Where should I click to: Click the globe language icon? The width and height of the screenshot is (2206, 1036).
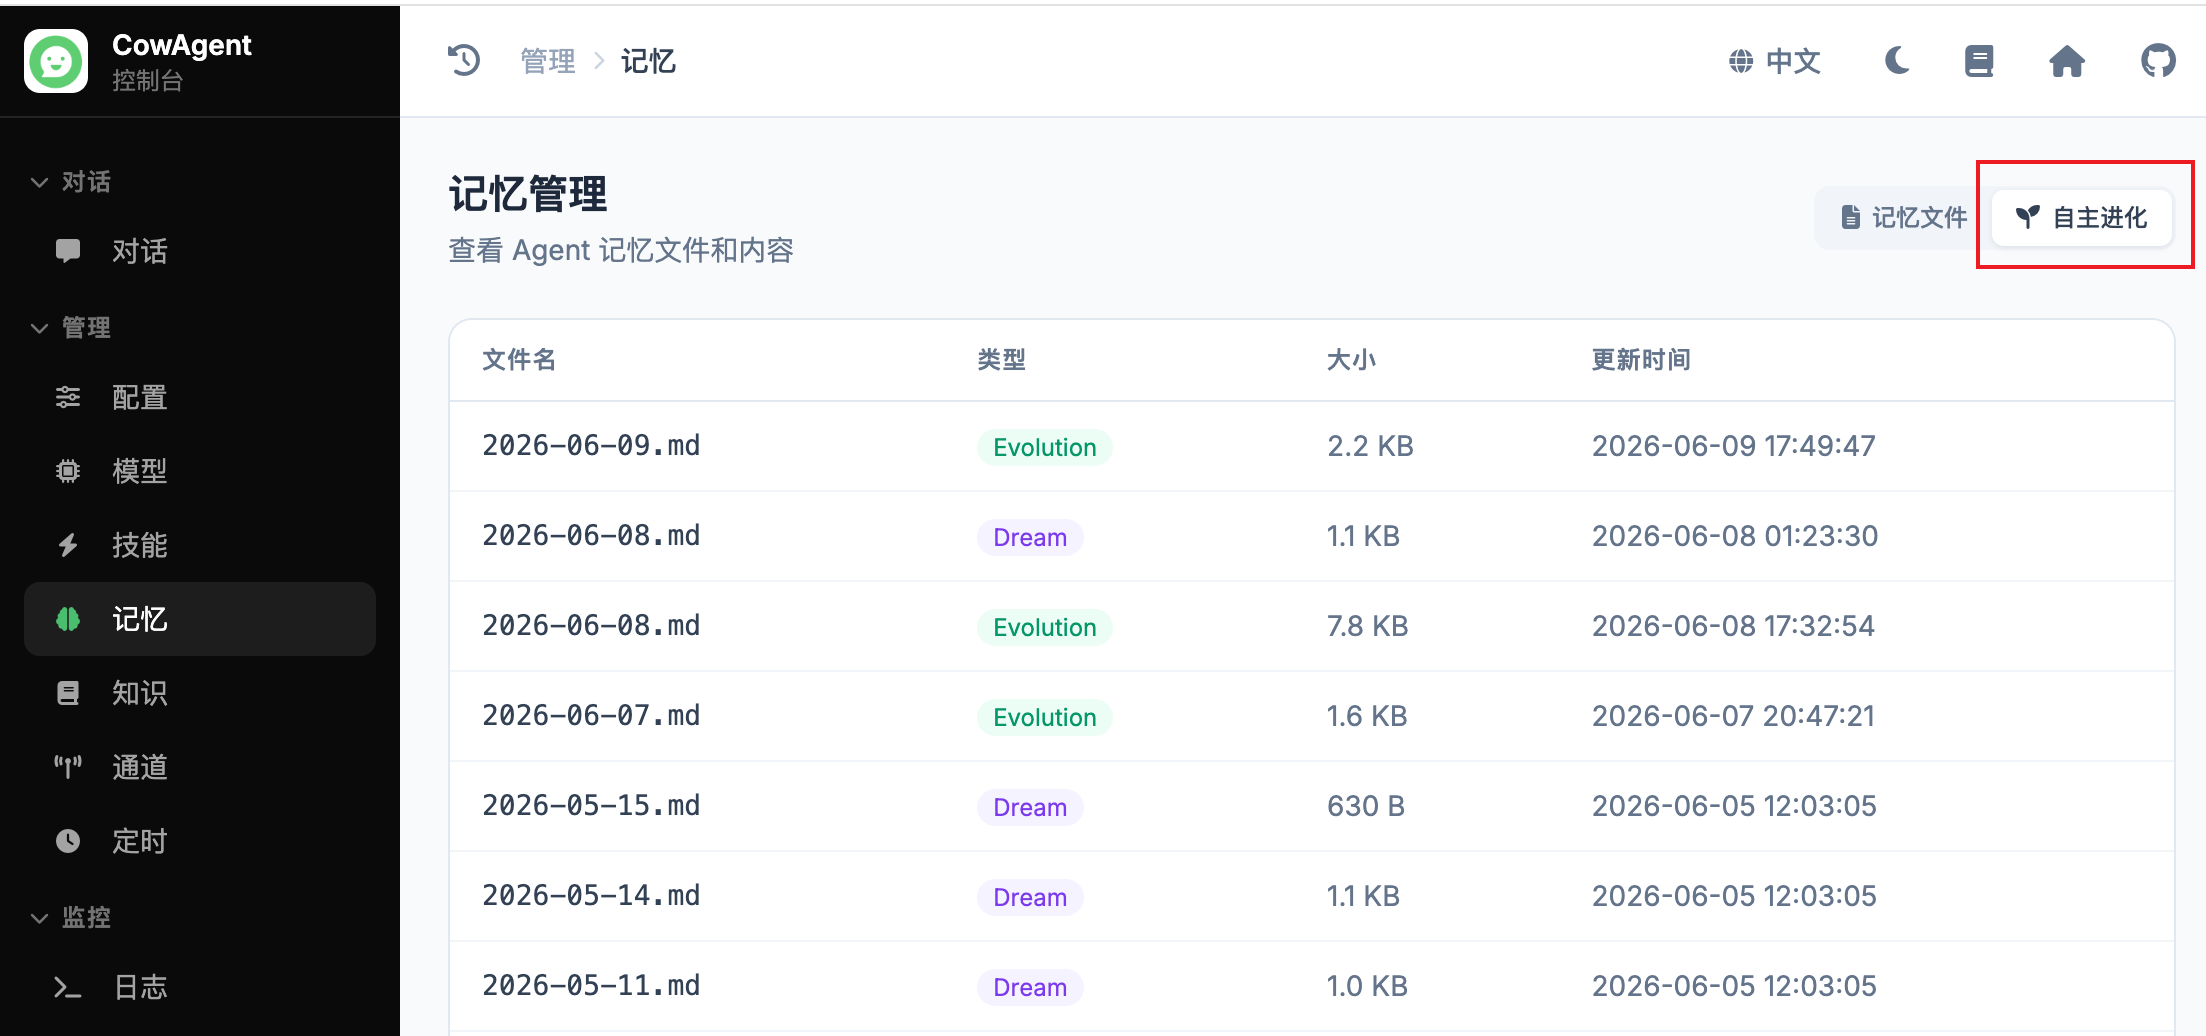pos(1741,61)
